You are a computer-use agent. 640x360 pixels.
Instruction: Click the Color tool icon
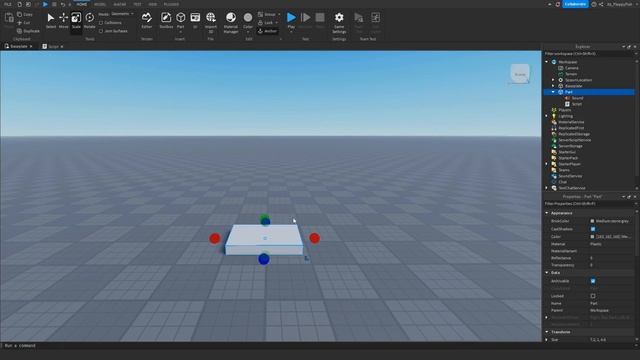pyautogui.click(x=248, y=18)
